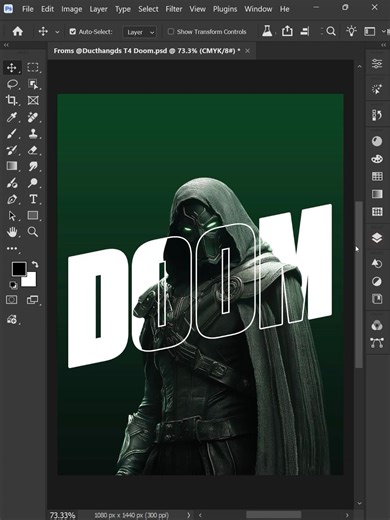This screenshot has height=520, width=390.
Task: Expand the collapsed toolbox double arrows
Action: (6, 45)
